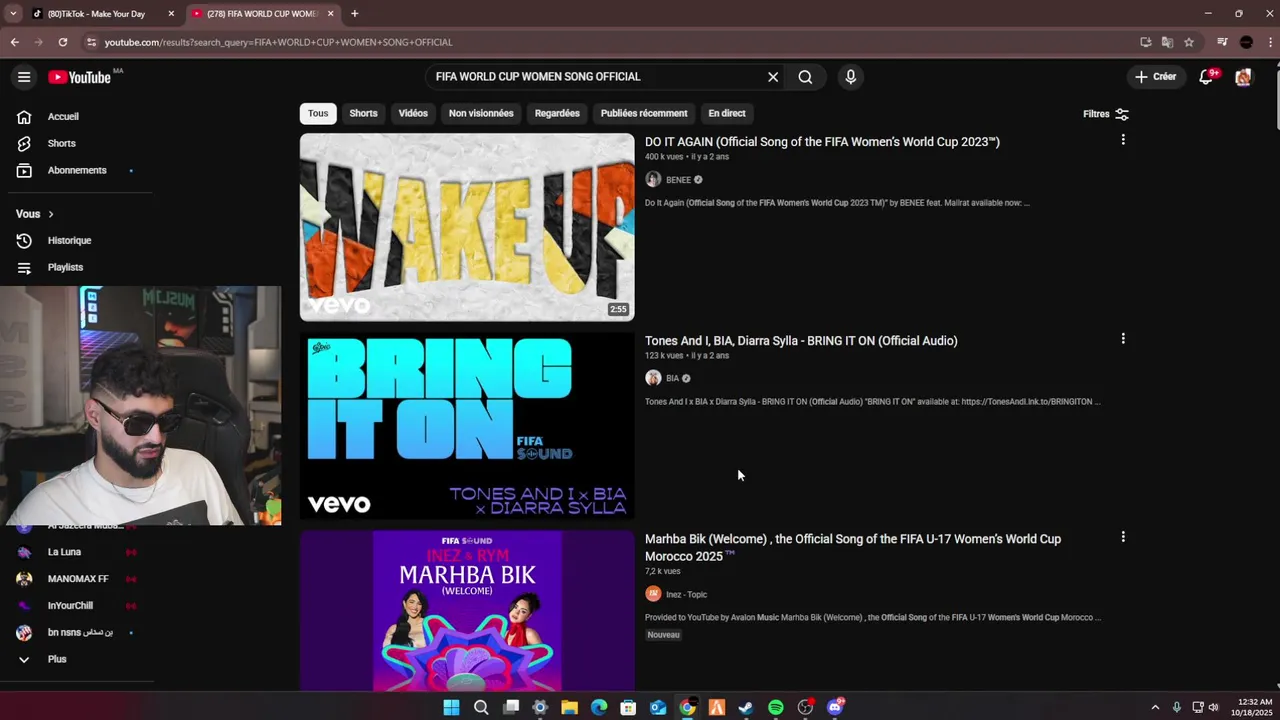
Task: Open Steam from the taskbar
Action: point(746,708)
